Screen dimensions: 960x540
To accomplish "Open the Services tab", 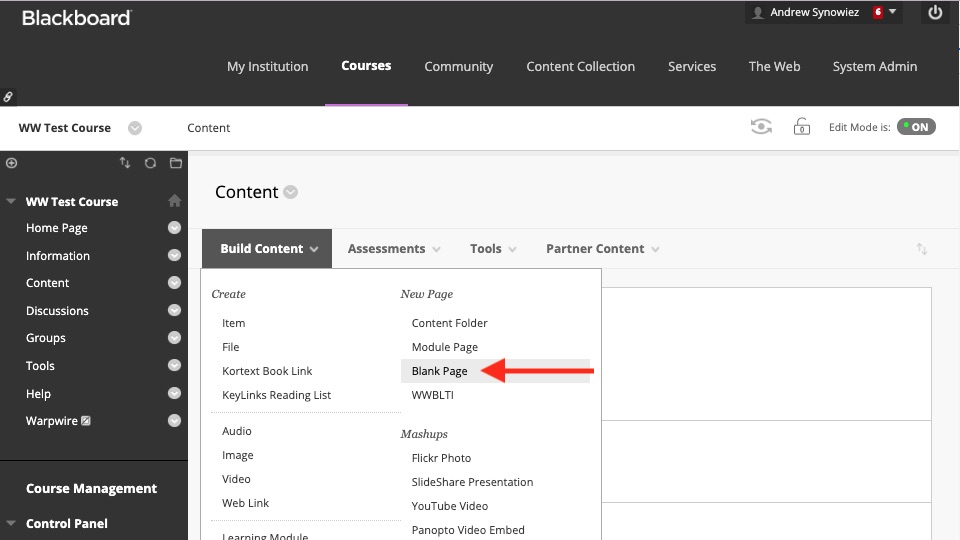I will (692, 66).
